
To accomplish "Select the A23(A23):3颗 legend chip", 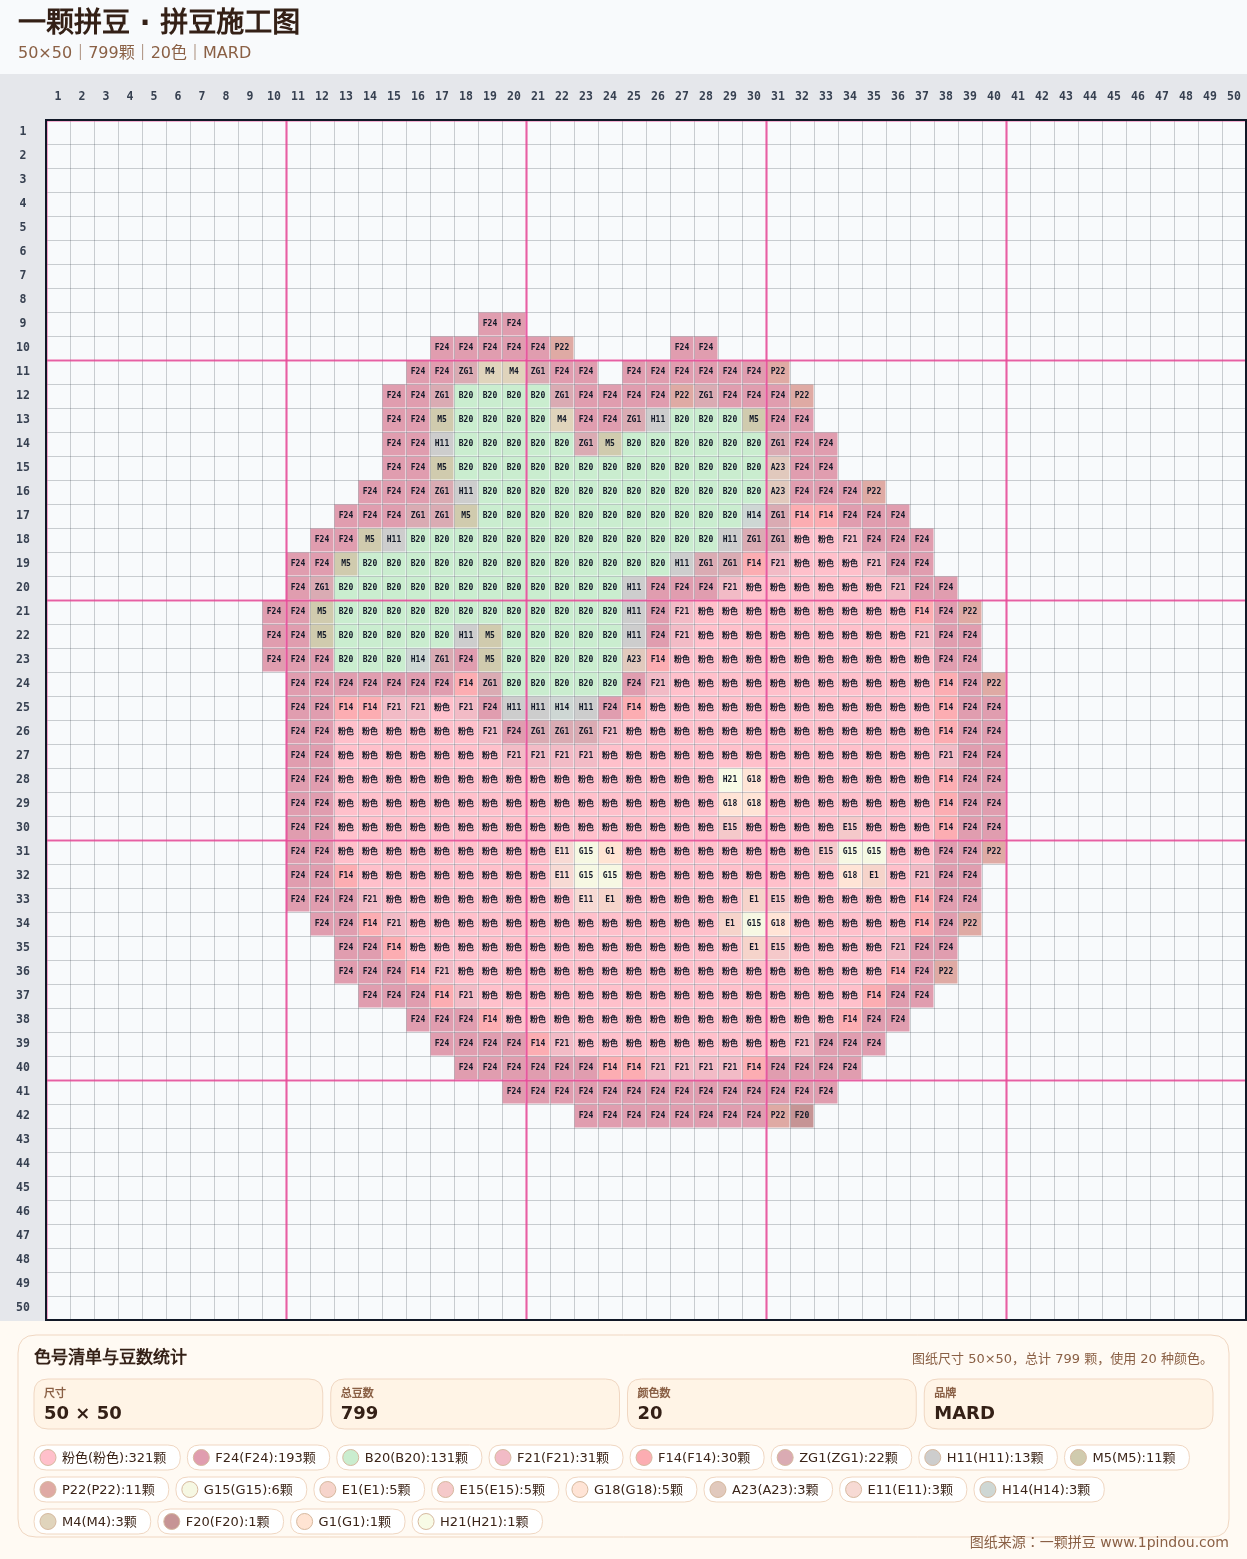I will [768, 1489].
